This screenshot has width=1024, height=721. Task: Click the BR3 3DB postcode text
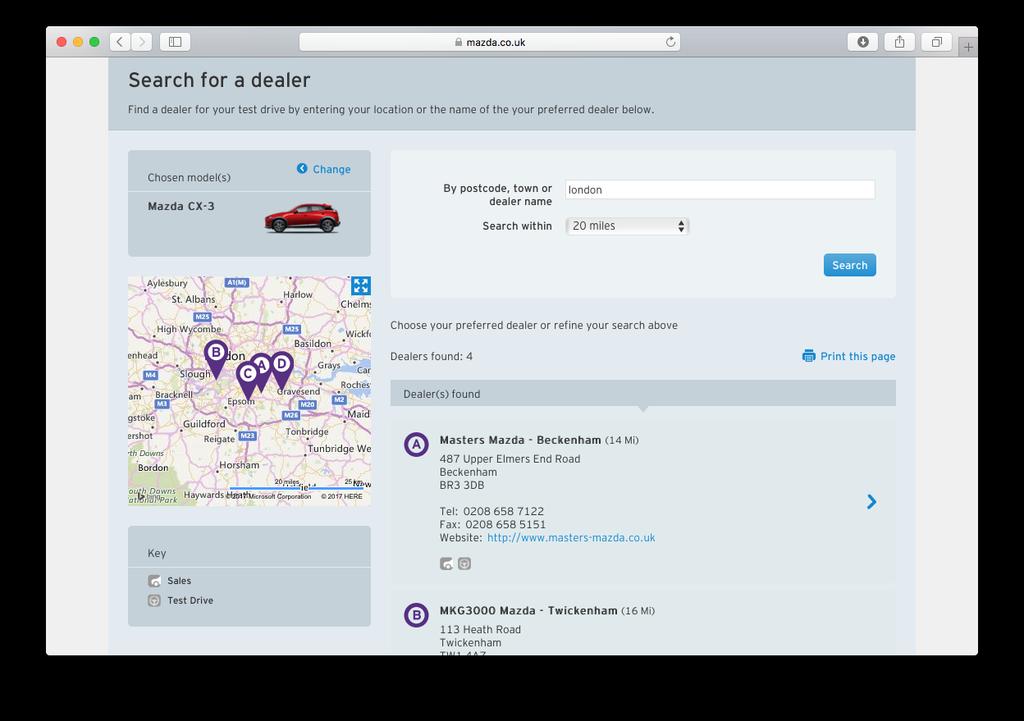pos(462,485)
